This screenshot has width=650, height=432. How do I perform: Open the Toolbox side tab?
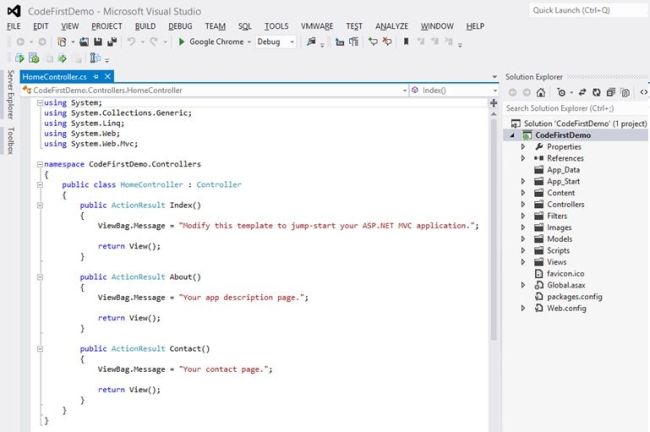11,141
